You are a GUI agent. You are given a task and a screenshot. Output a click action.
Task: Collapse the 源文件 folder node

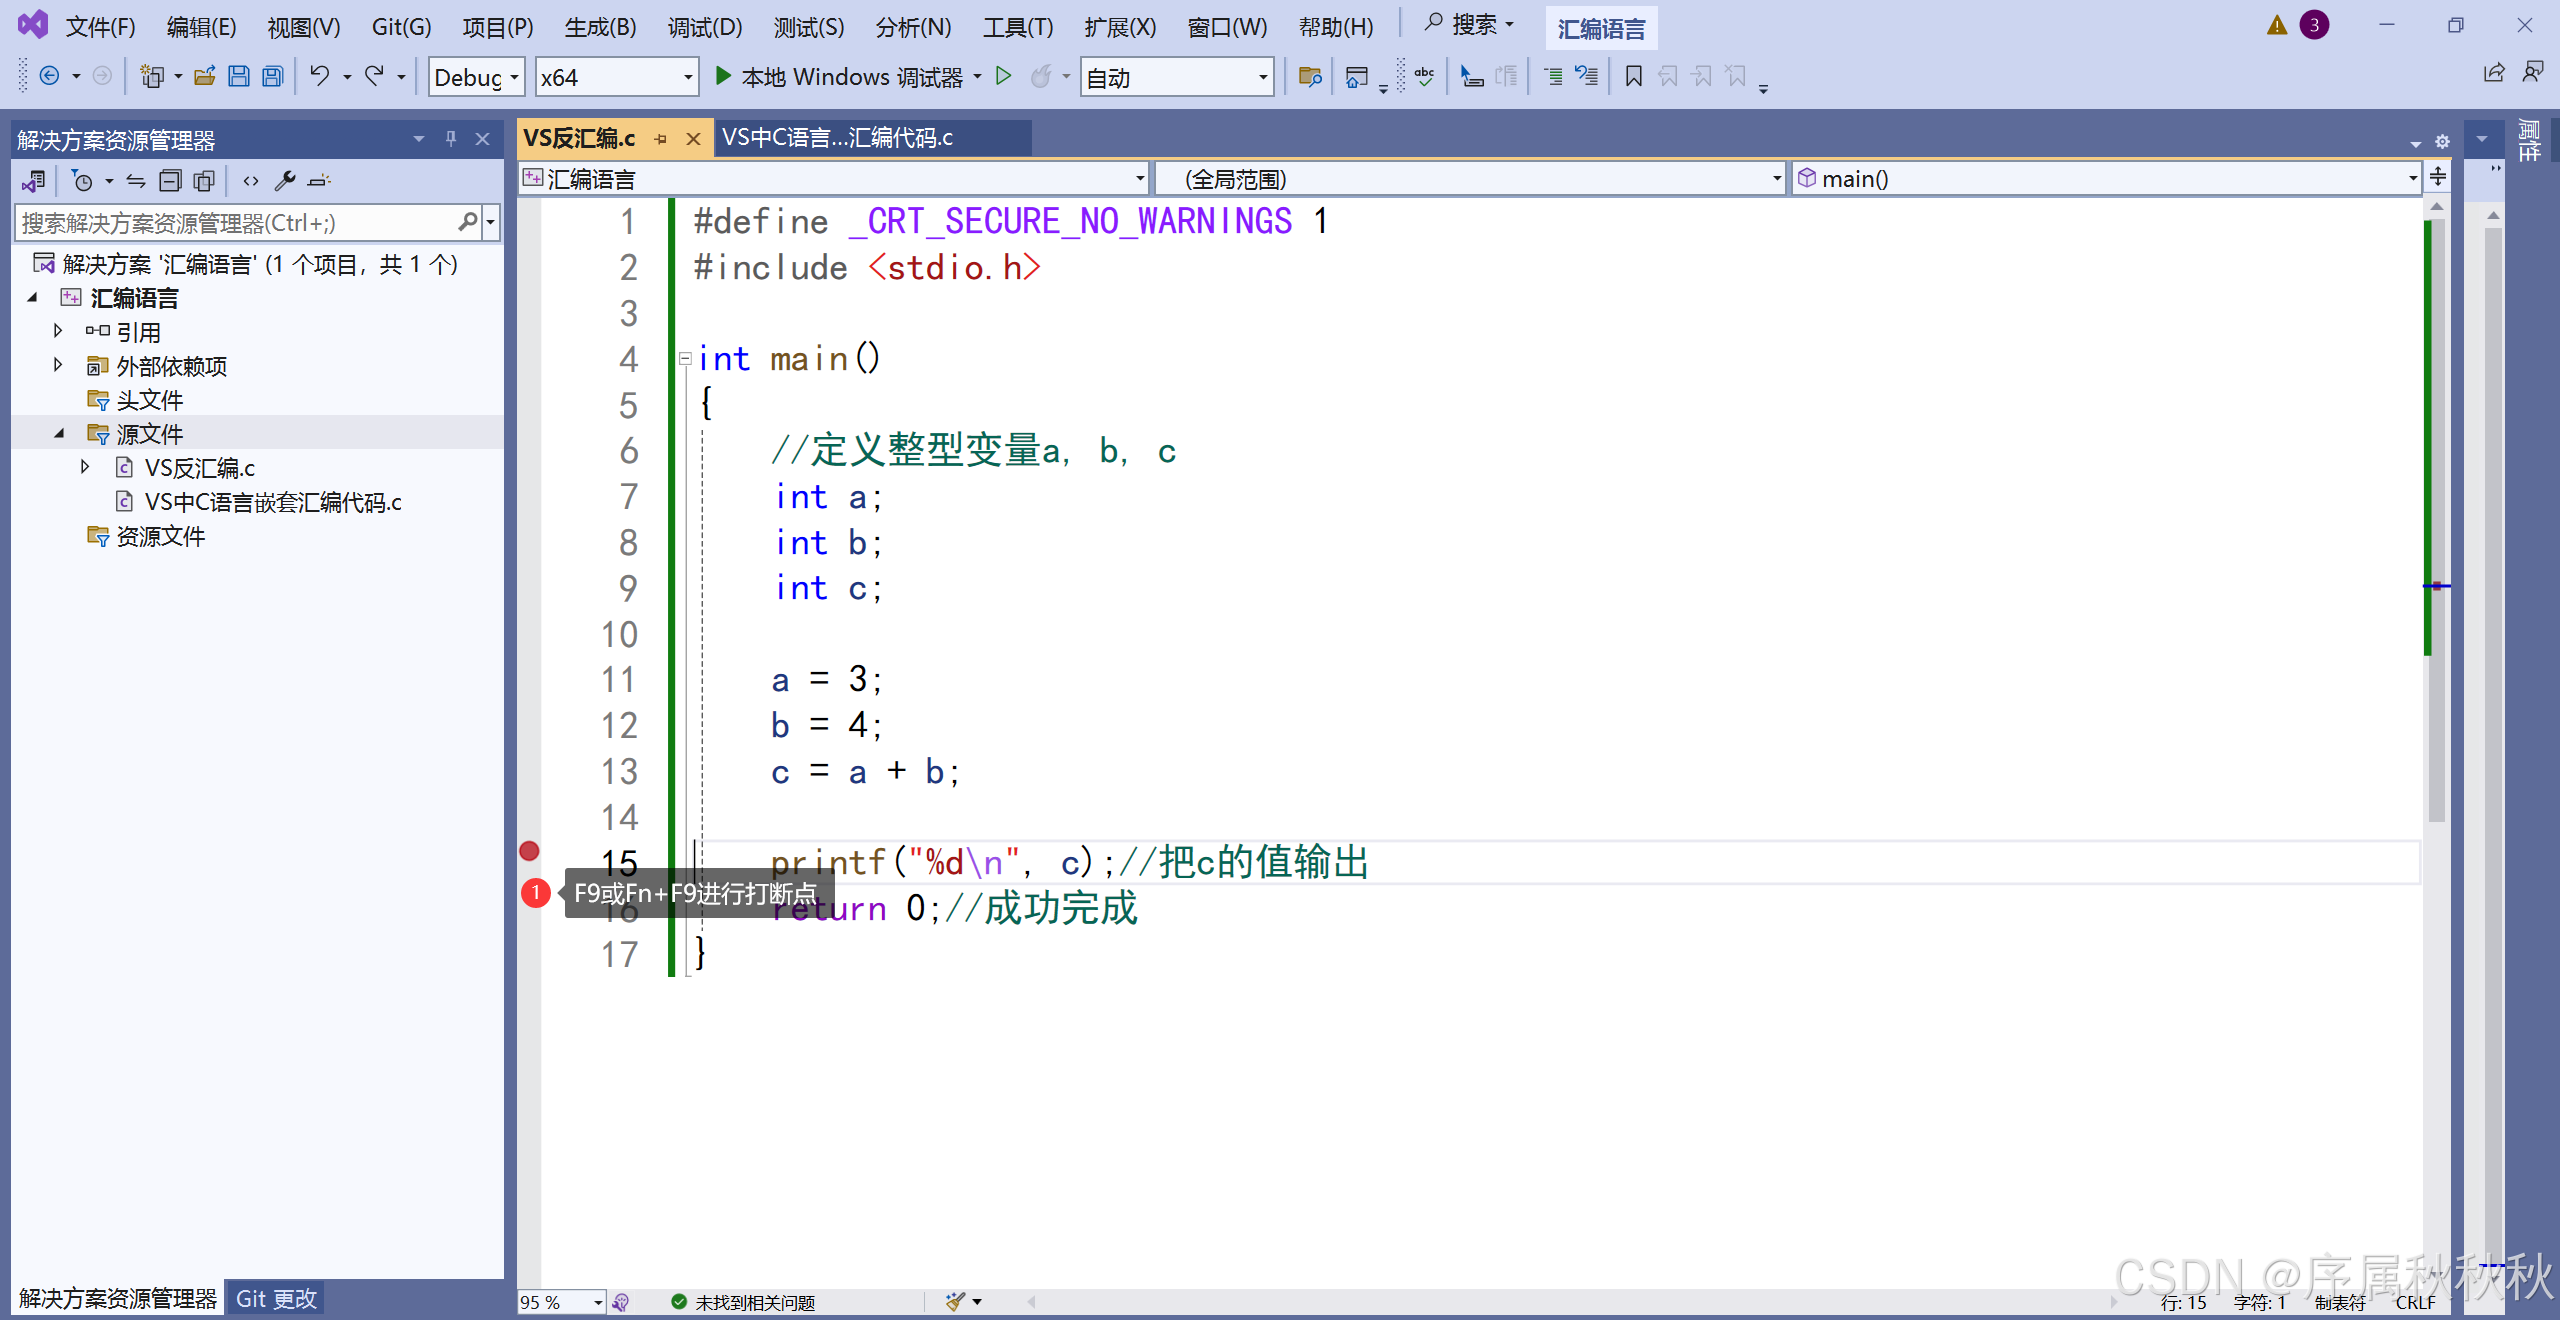58,433
